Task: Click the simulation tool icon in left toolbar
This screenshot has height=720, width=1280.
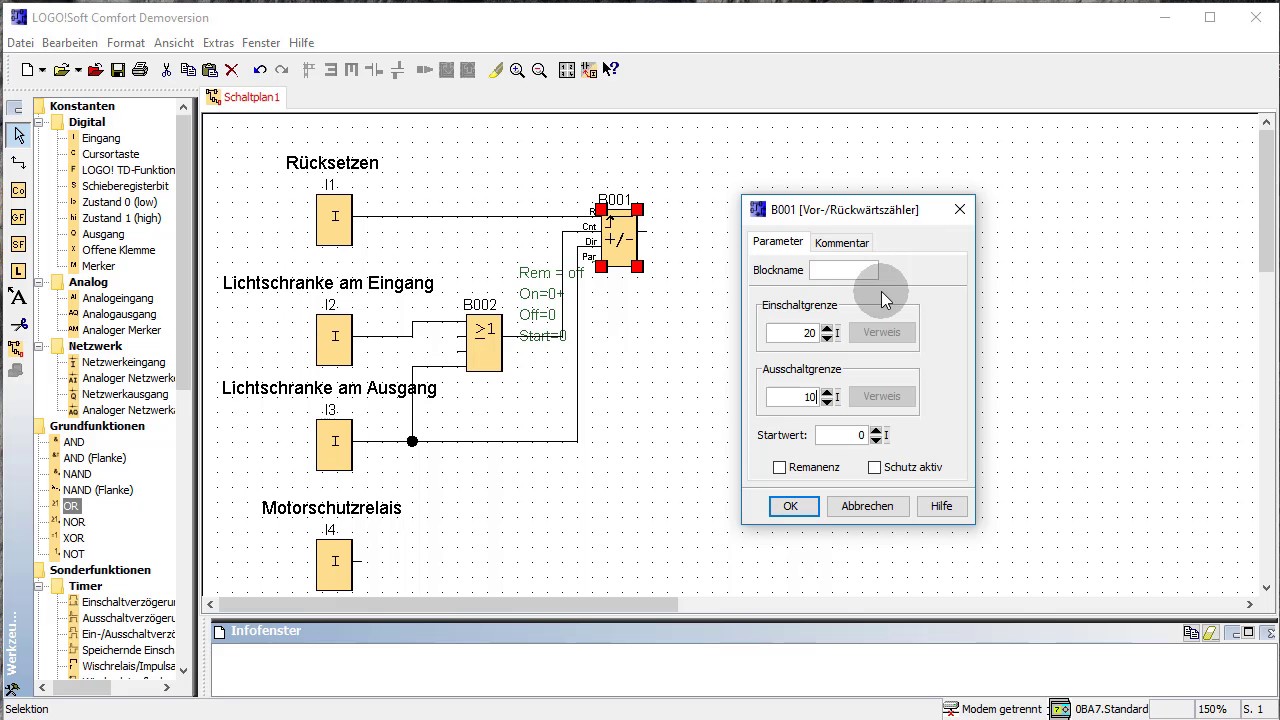Action: pos(16,349)
